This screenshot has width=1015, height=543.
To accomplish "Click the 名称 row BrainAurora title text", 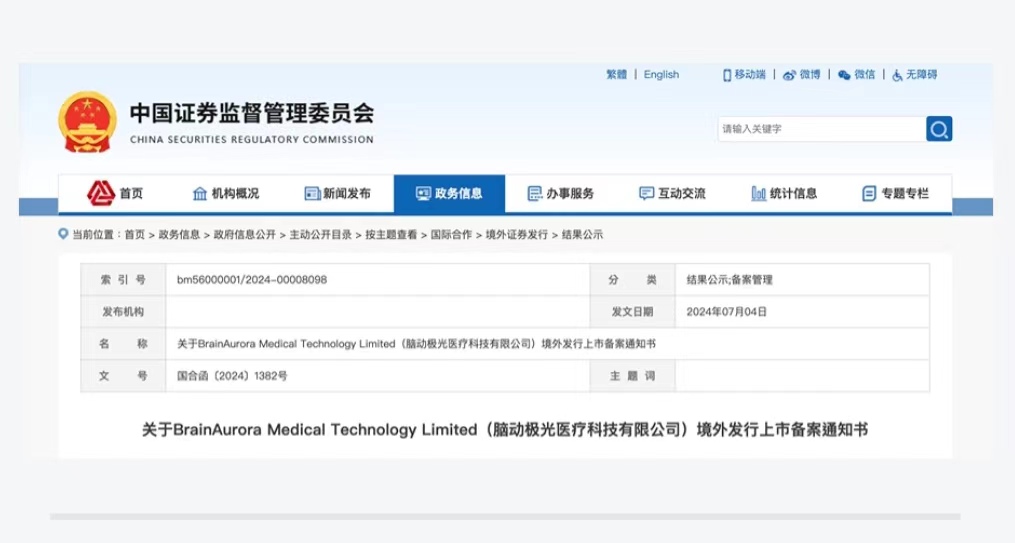I will pyautogui.click(x=416, y=344).
